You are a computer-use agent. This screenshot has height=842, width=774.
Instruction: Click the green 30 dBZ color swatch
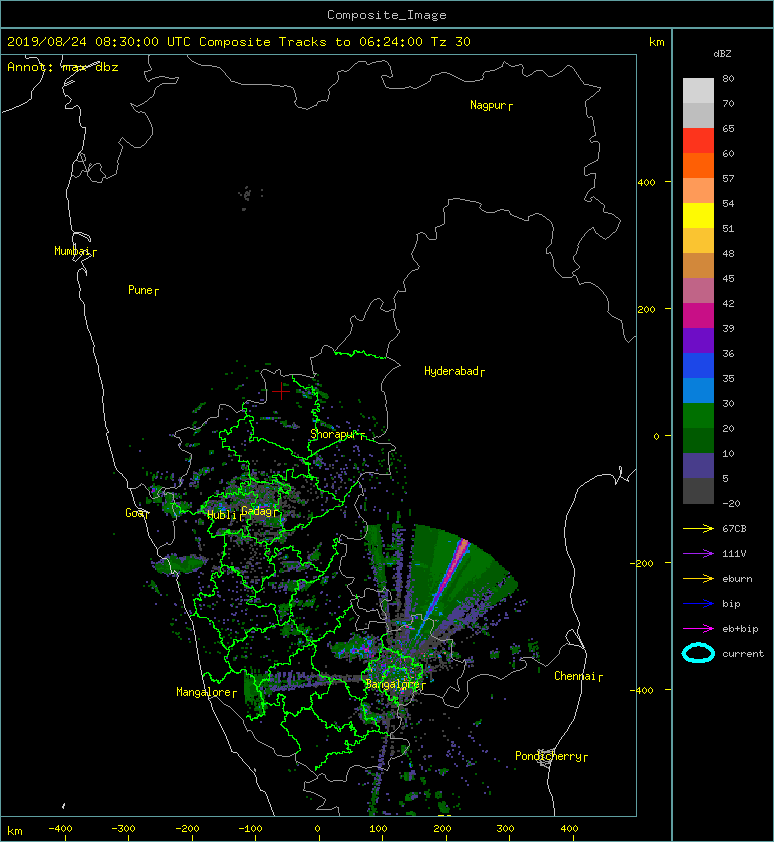pyautogui.click(x=698, y=416)
